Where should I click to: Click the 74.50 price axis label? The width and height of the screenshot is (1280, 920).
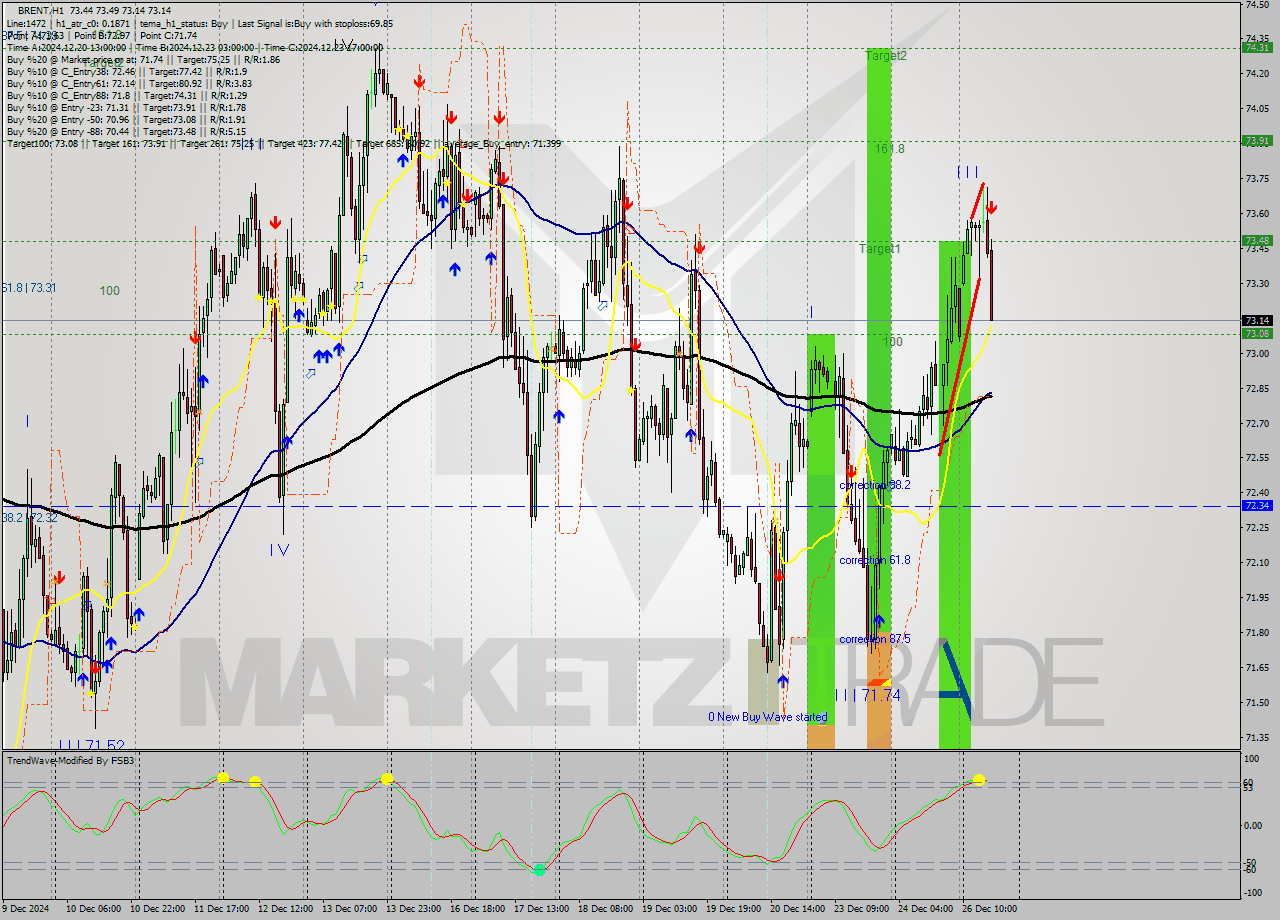1257,5
